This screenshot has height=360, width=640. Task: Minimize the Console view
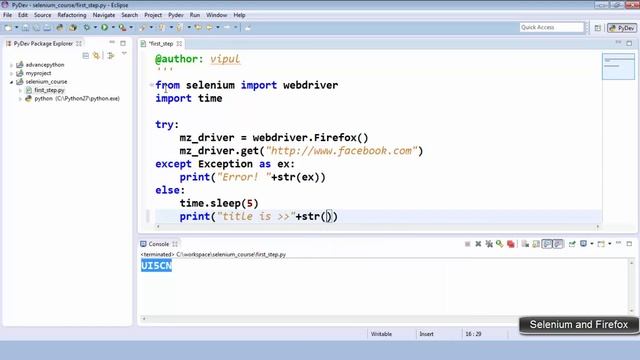coord(618,243)
